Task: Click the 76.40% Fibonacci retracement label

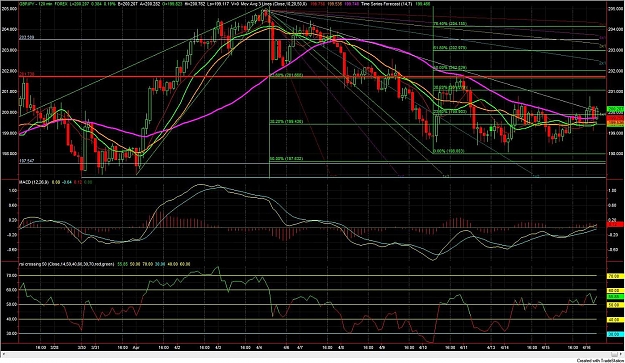Action: coord(450,24)
